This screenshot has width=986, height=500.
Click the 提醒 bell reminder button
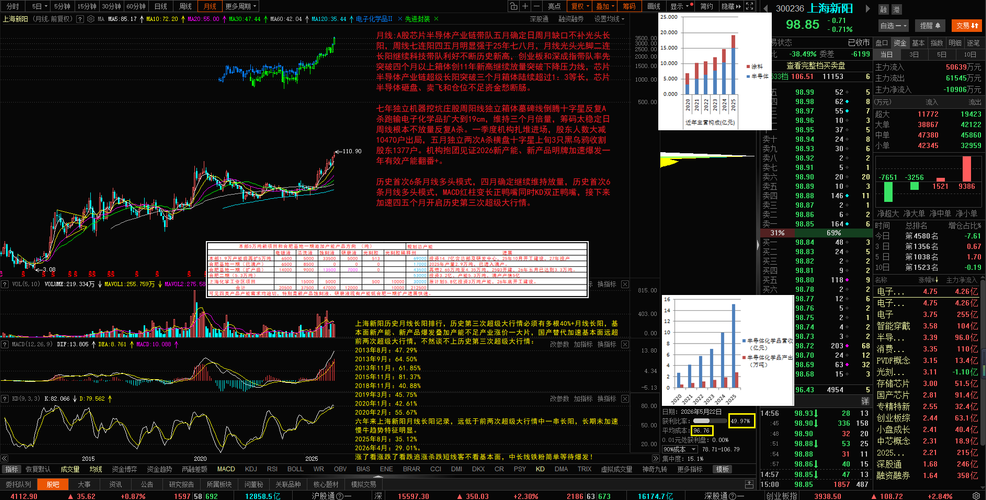click(930, 26)
